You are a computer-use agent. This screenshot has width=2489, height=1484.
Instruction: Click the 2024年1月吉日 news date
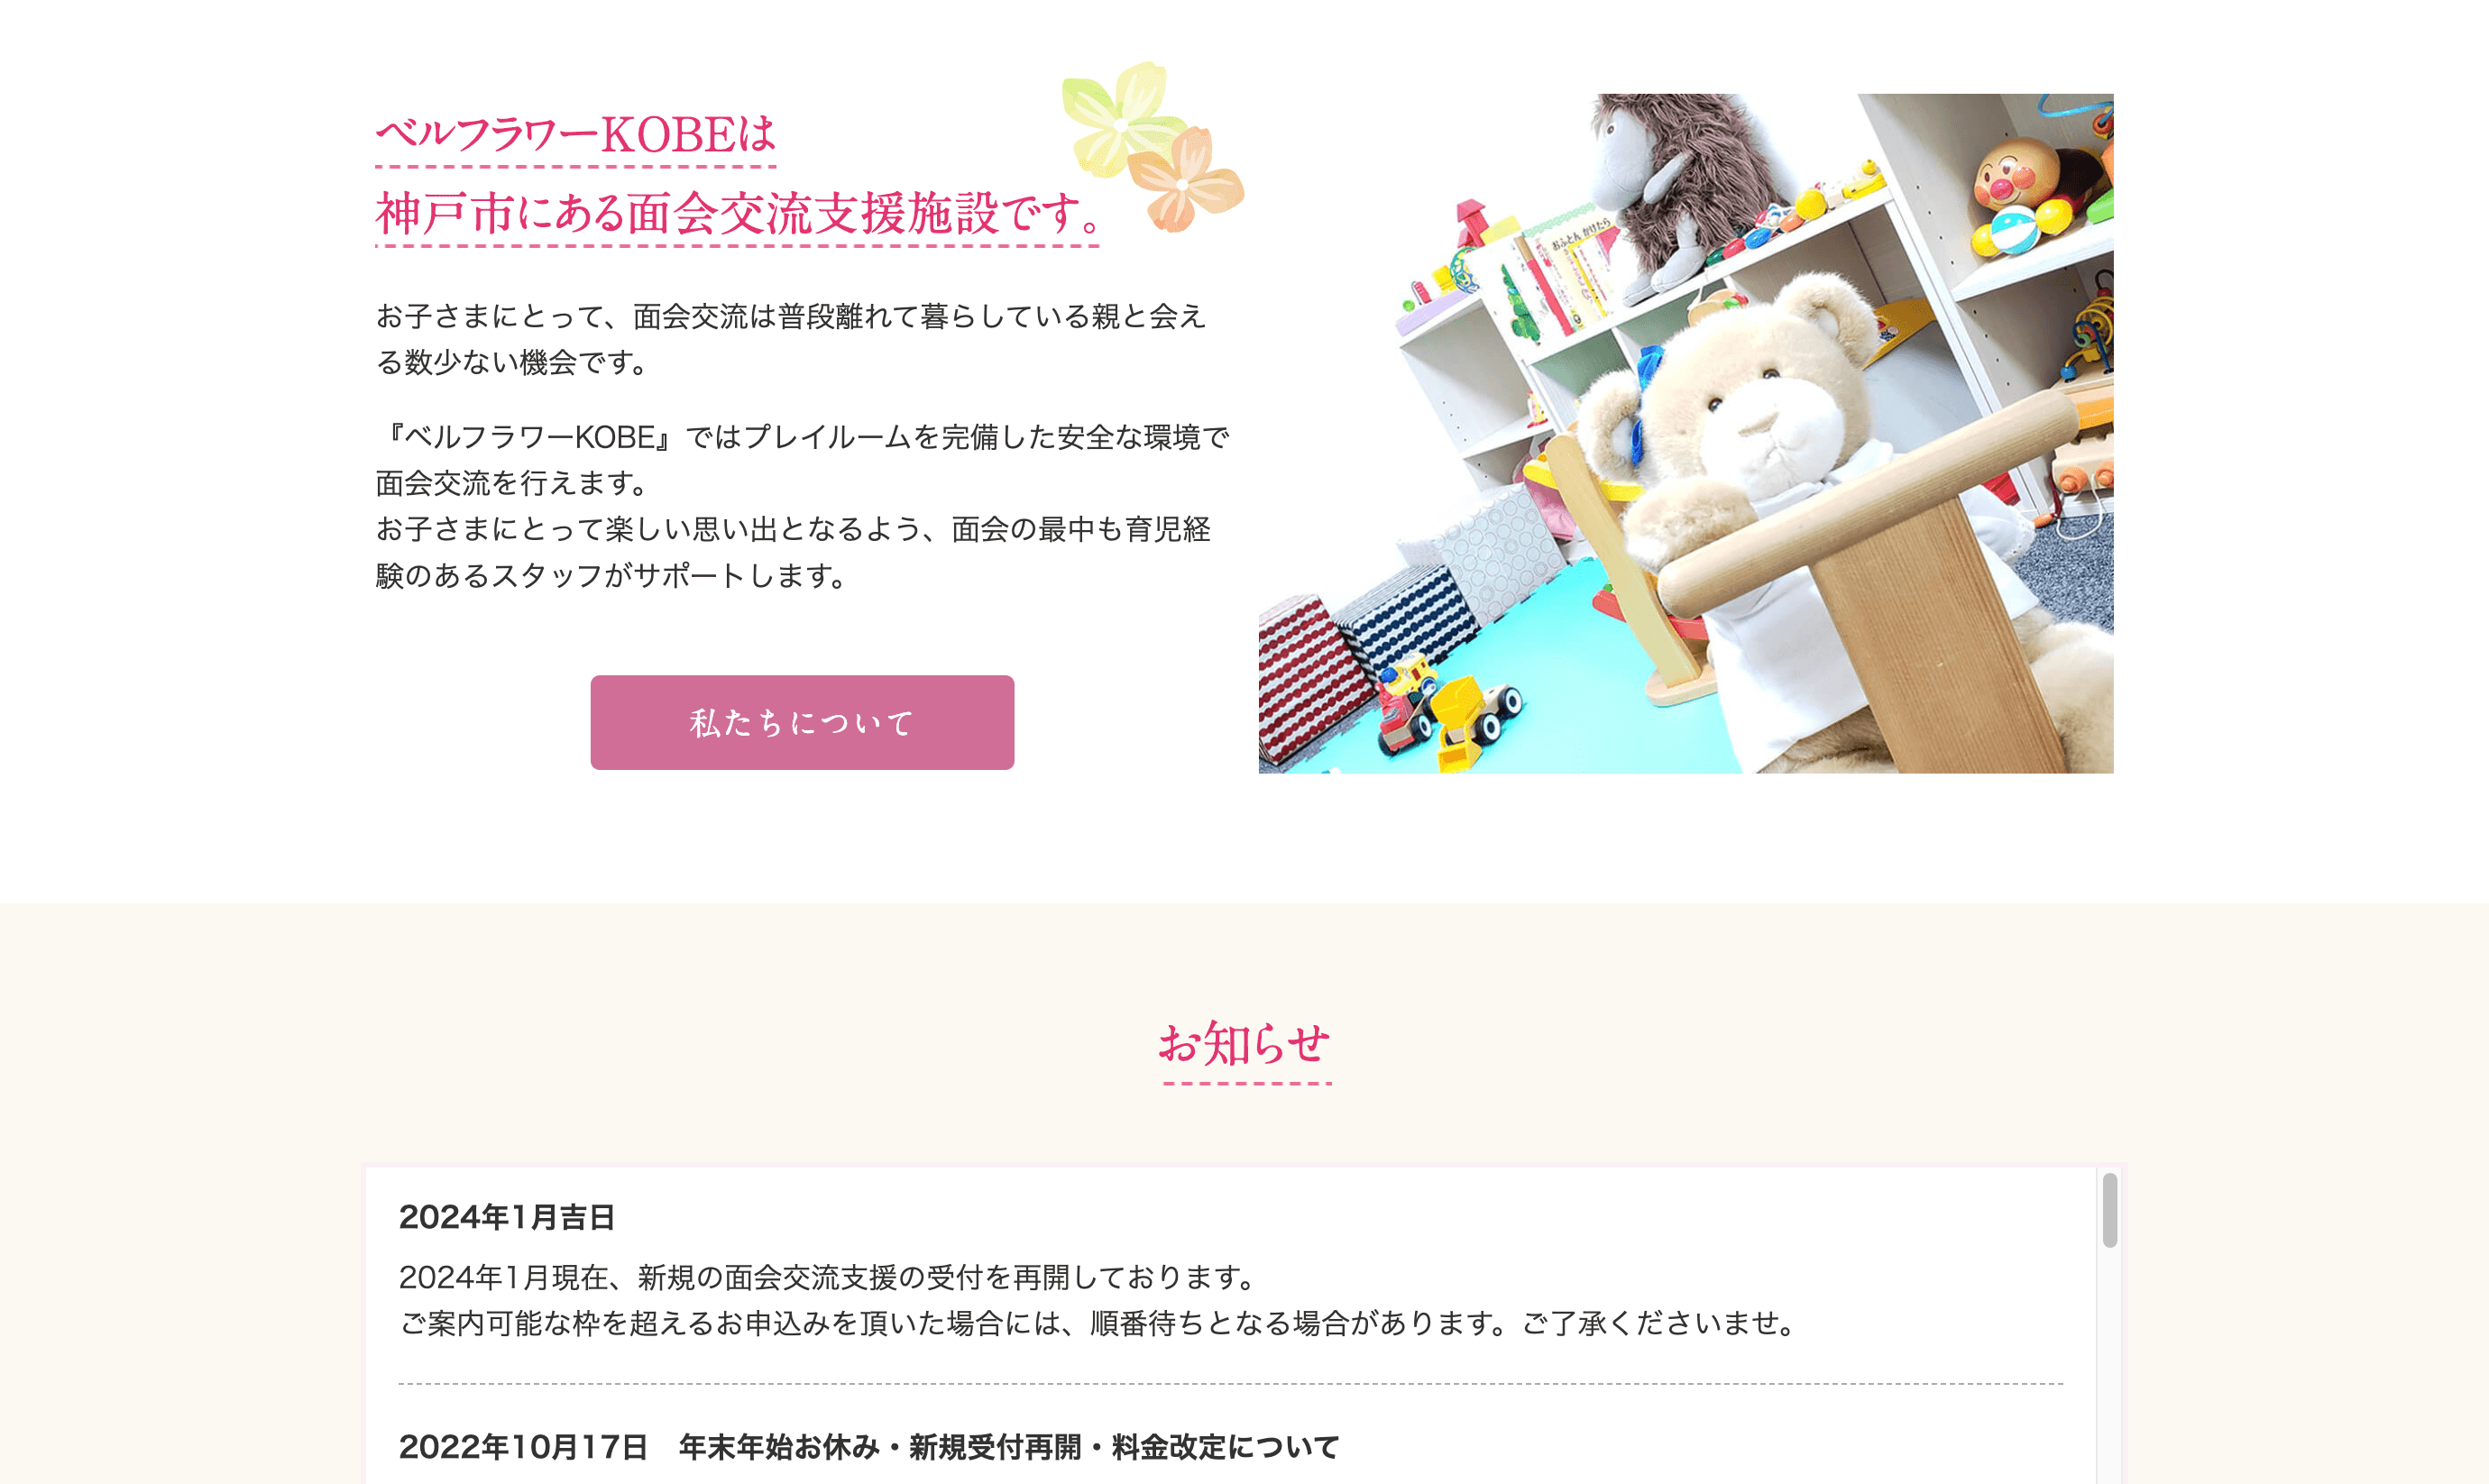(x=507, y=1217)
